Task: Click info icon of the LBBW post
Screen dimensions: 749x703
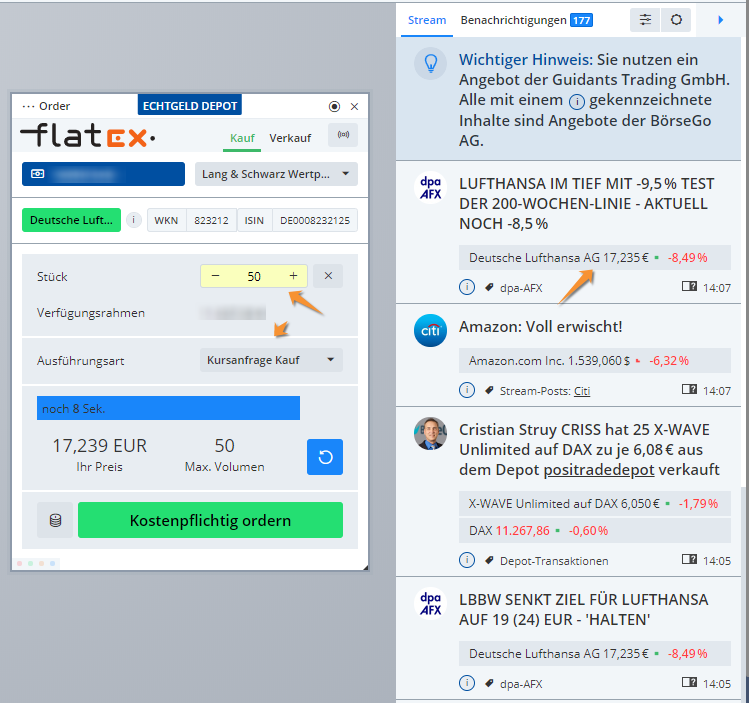Action: (x=467, y=683)
